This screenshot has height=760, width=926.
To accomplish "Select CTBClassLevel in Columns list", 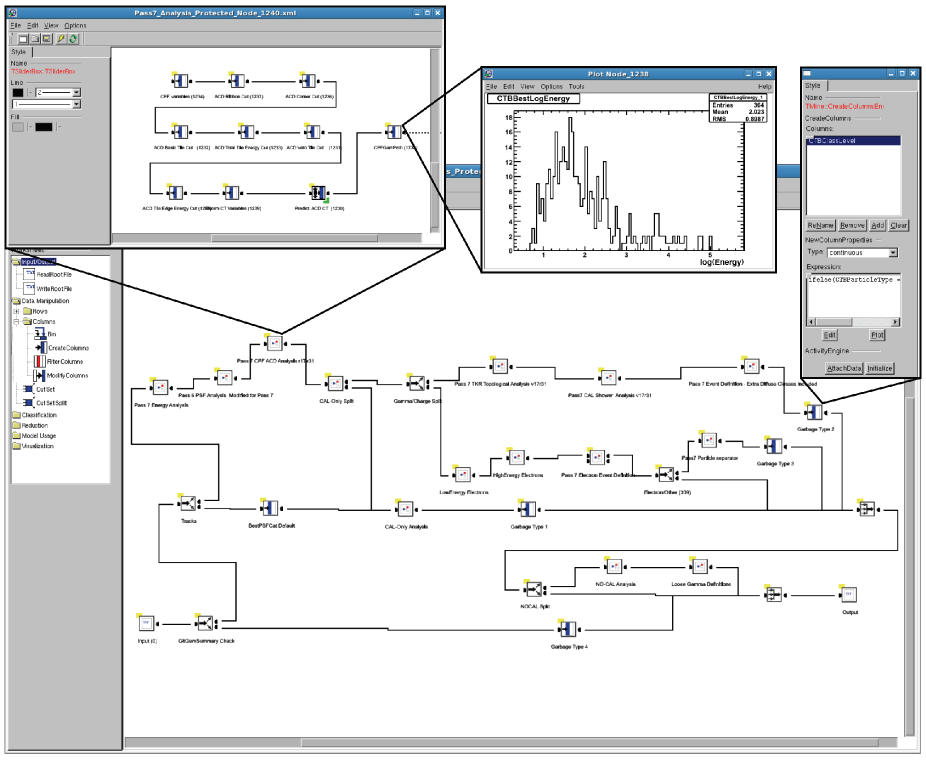I will [853, 141].
